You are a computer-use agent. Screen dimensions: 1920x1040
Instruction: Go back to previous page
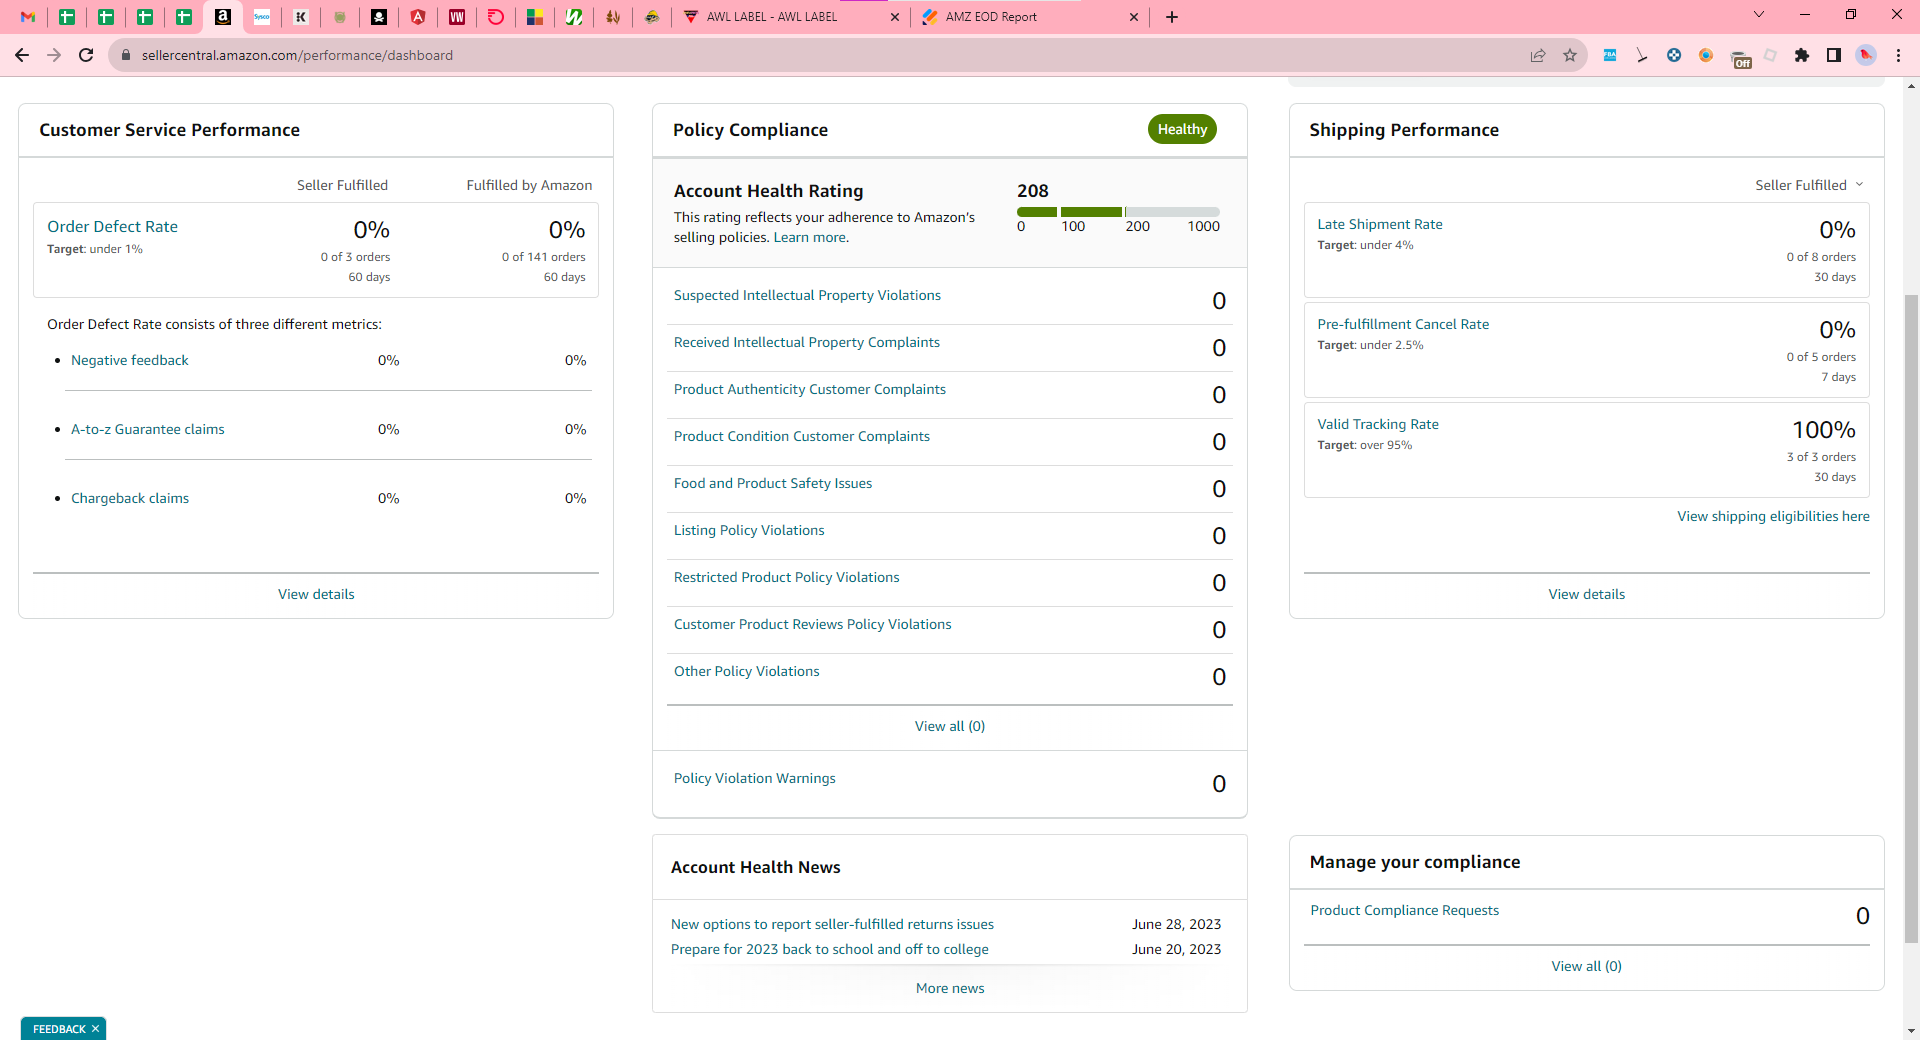[22, 55]
